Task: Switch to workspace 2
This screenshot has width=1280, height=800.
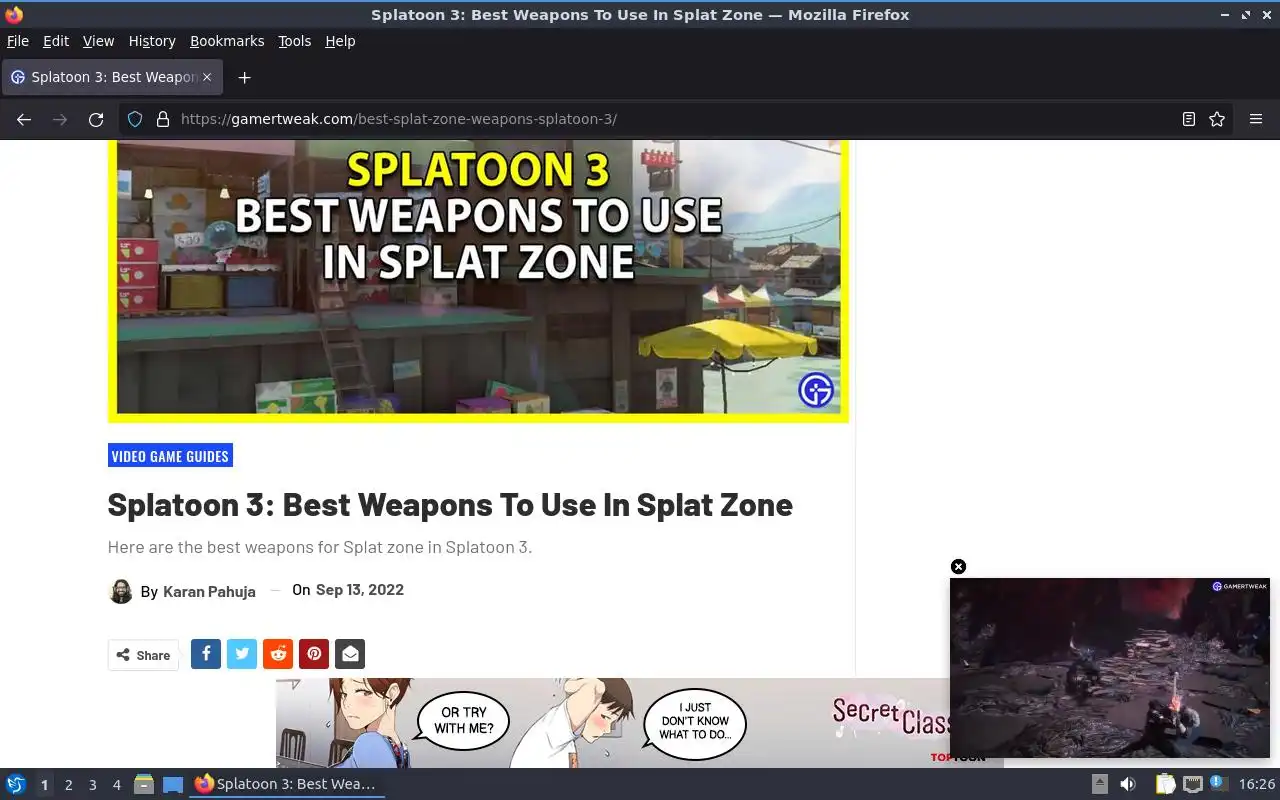Action: (x=68, y=785)
